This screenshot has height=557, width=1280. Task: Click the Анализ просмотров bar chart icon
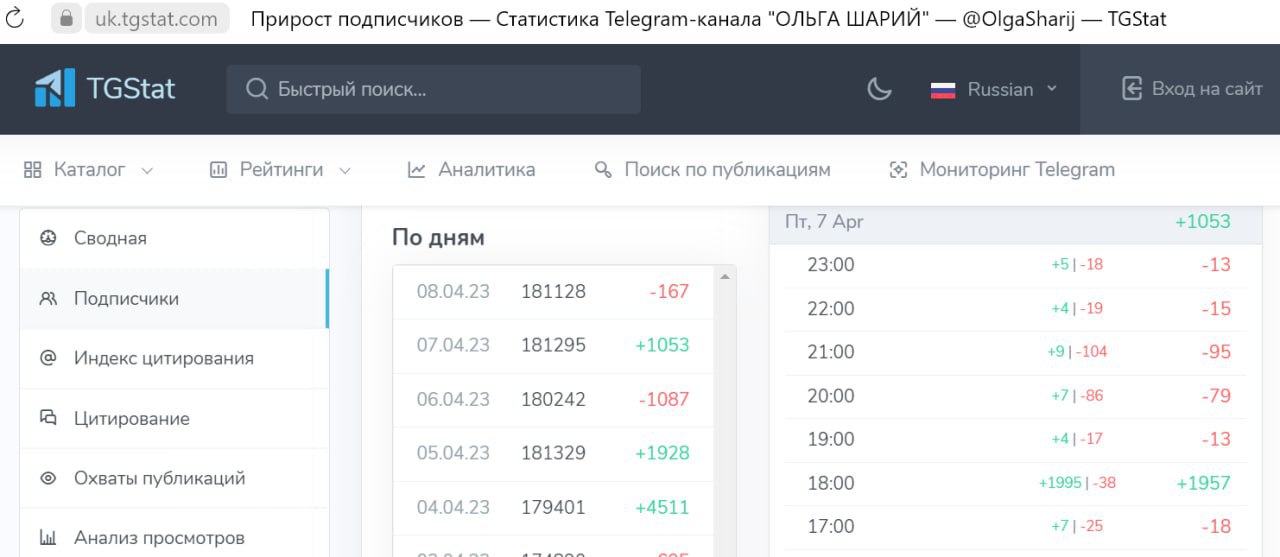(x=48, y=537)
